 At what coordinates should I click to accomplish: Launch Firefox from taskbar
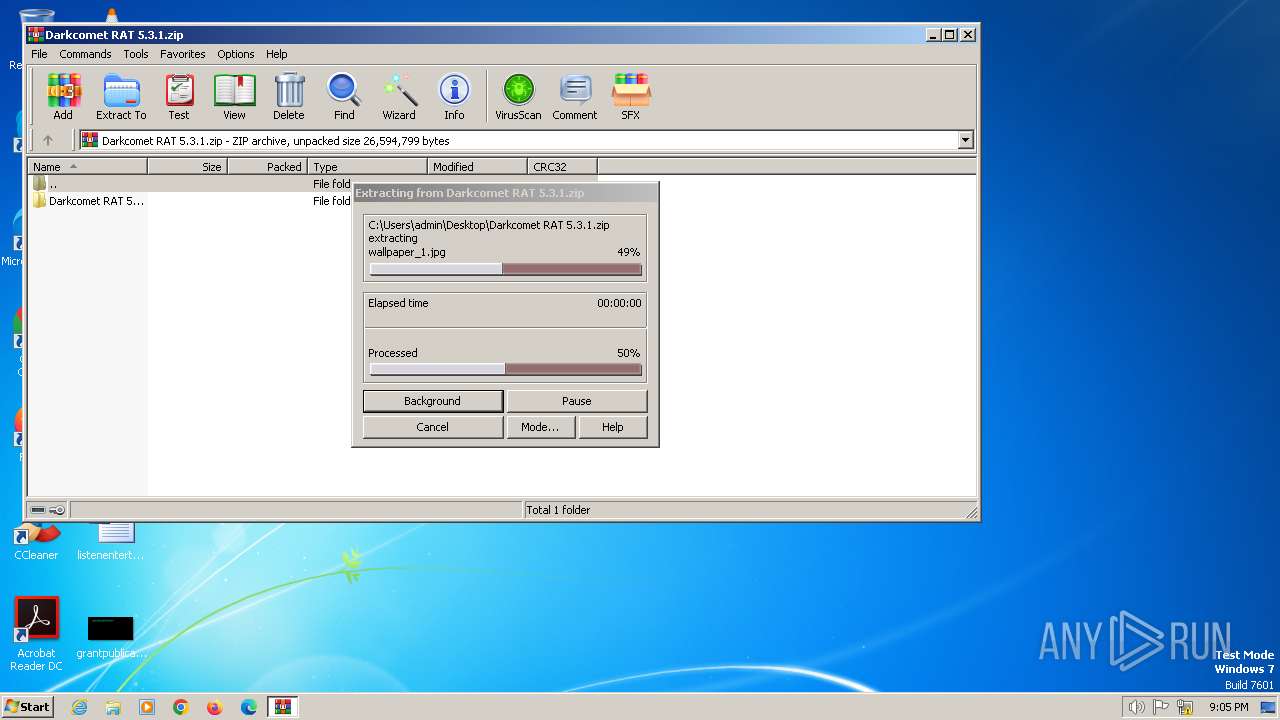pyautogui.click(x=215, y=707)
